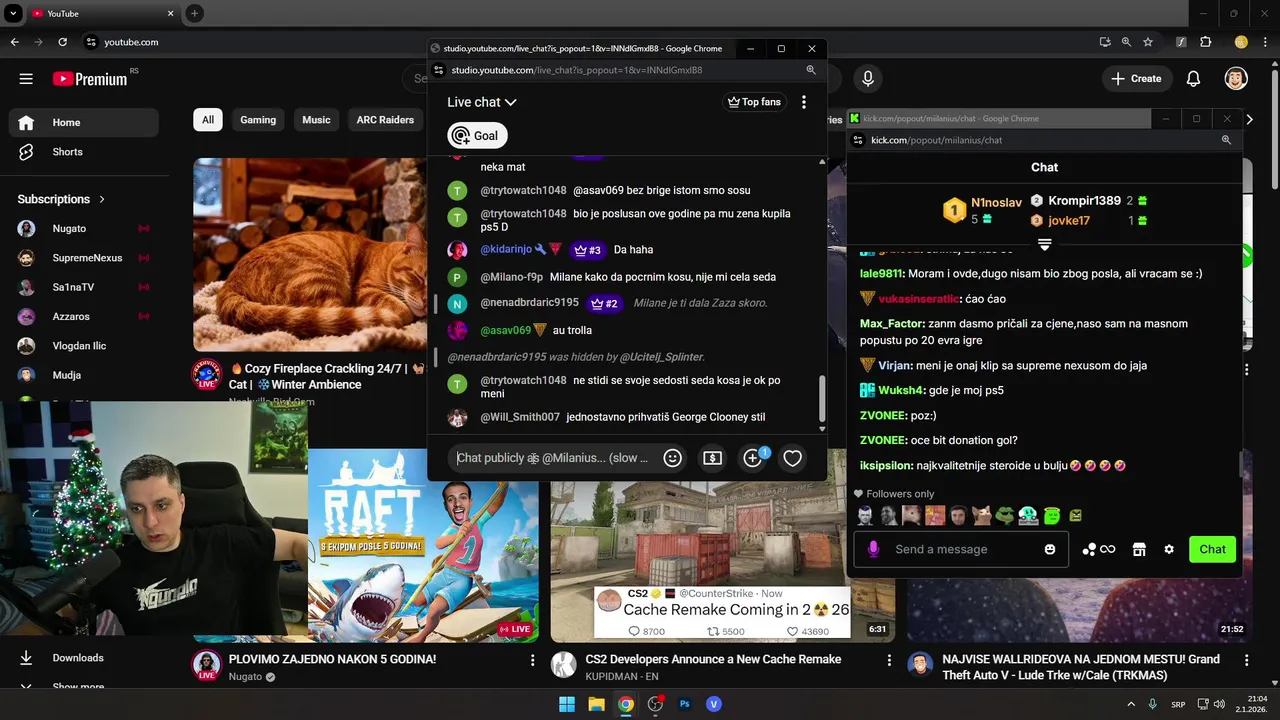Bookmark this page with the star icon
The height and width of the screenshot is (720, 1280).
tap(1148, 42)
